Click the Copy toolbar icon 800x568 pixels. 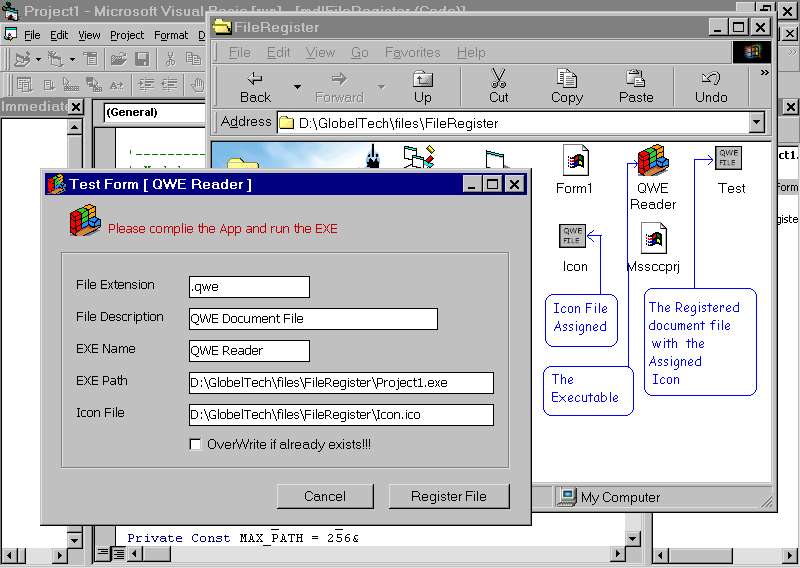click(567, 79)
